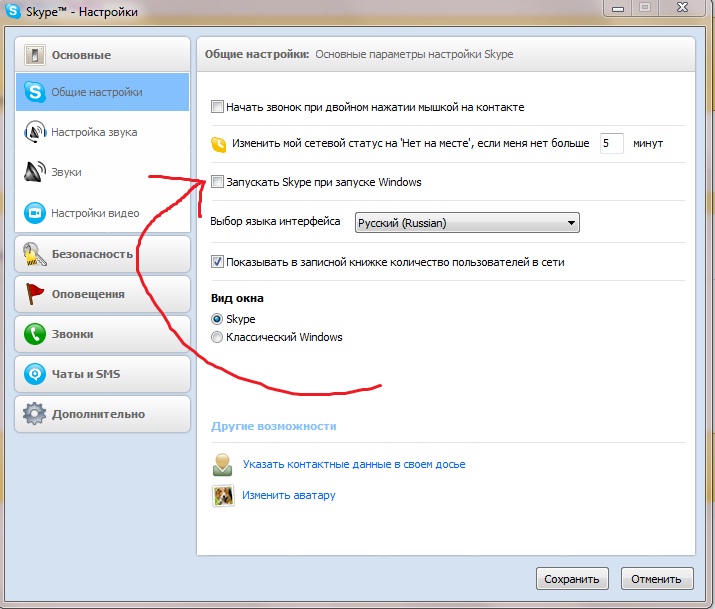Click the person icon beside contact details link
This screenshot has height=609, width=715.
coord(223,464)
